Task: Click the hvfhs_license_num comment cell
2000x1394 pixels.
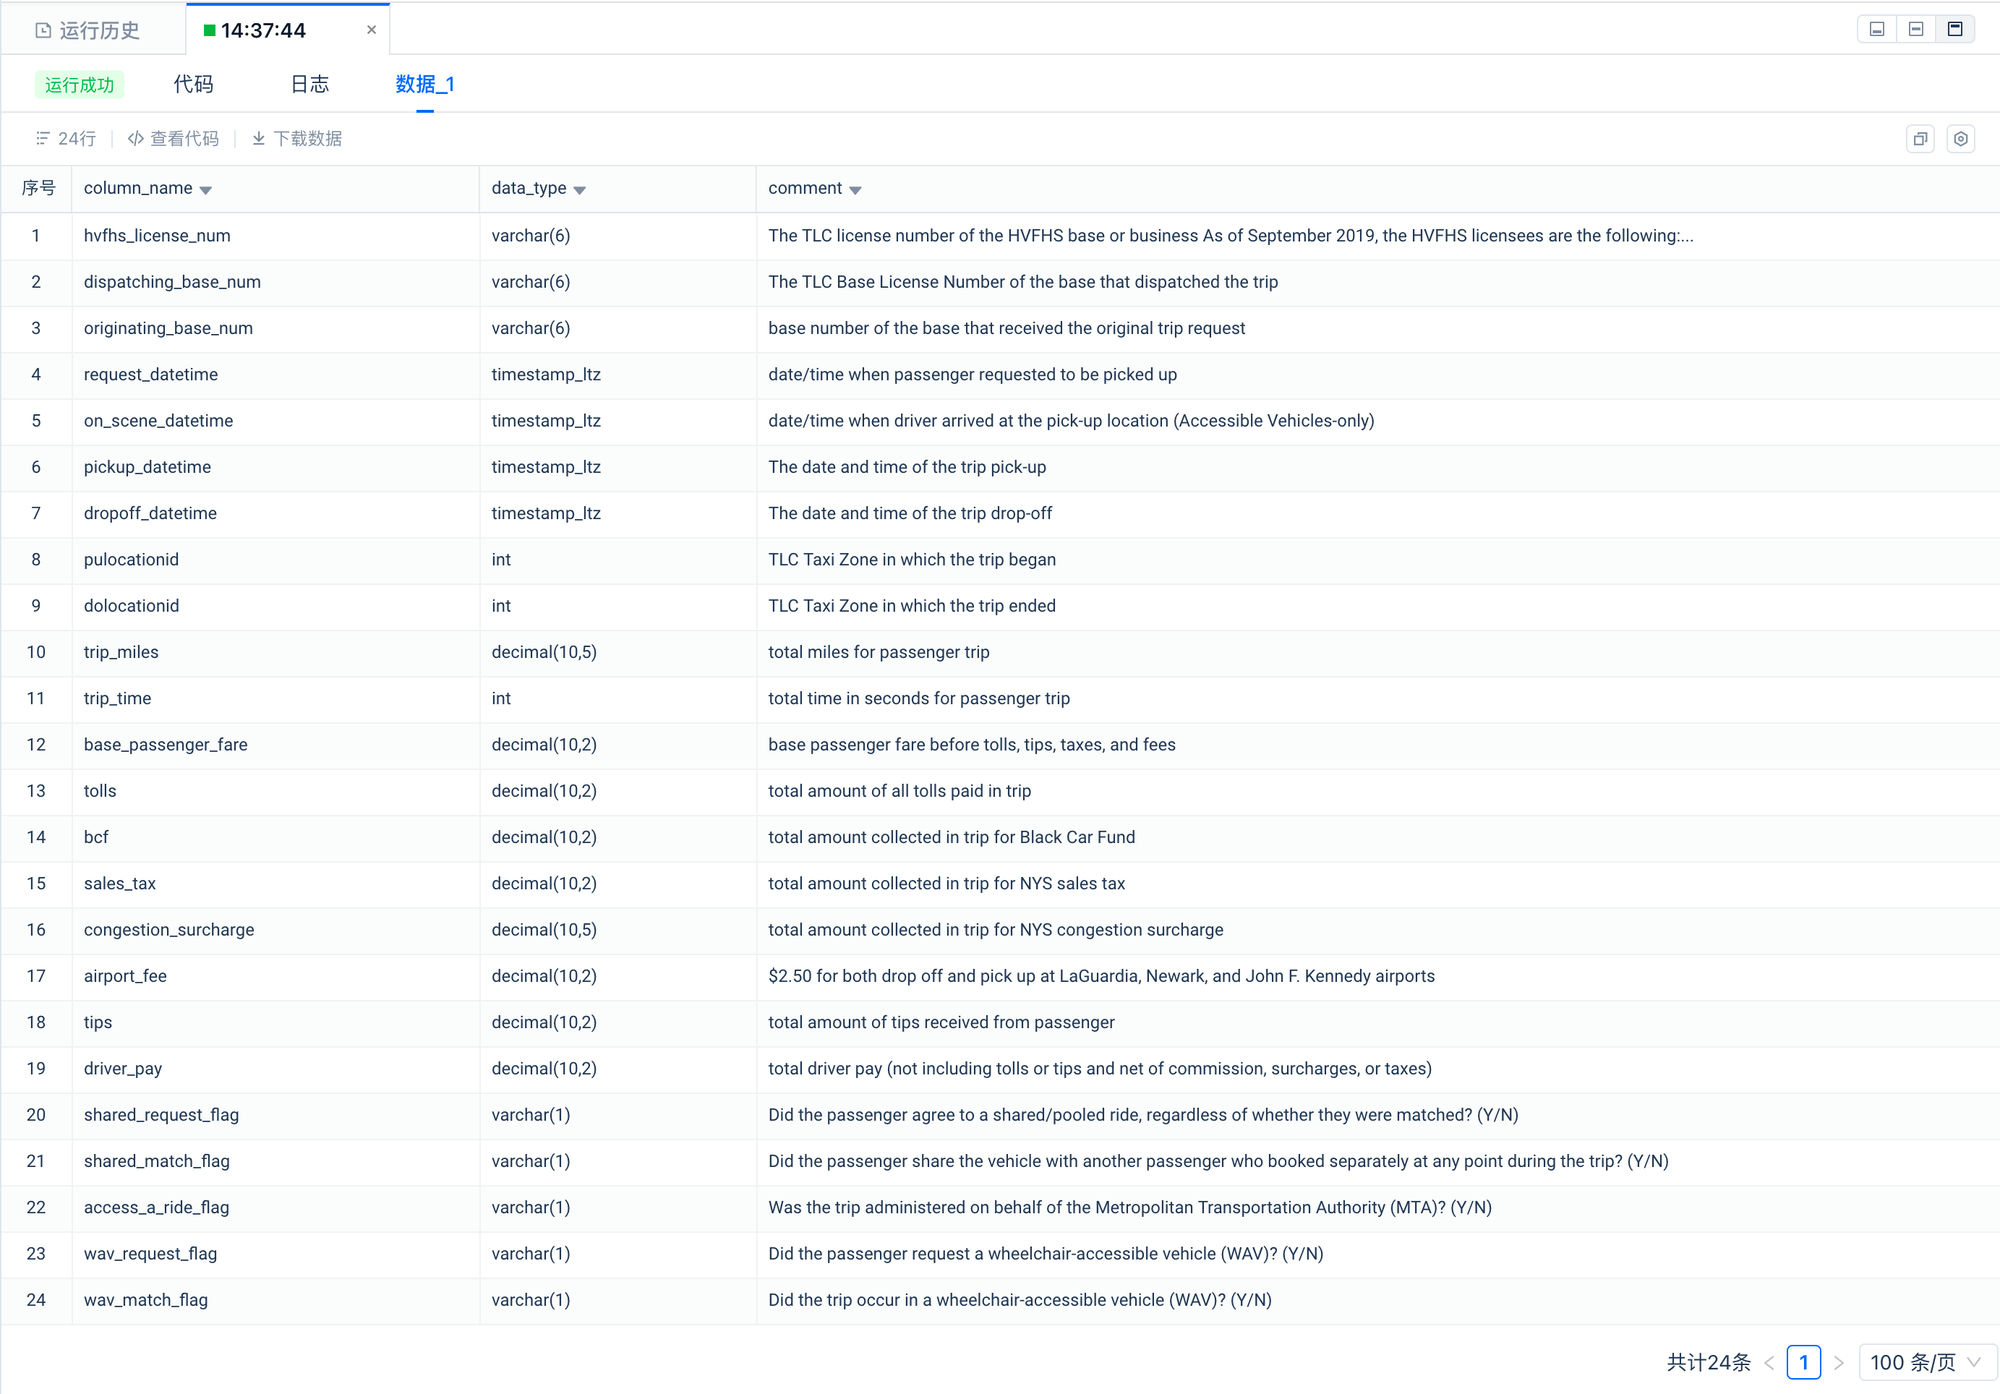Action: coord(1230,236)
